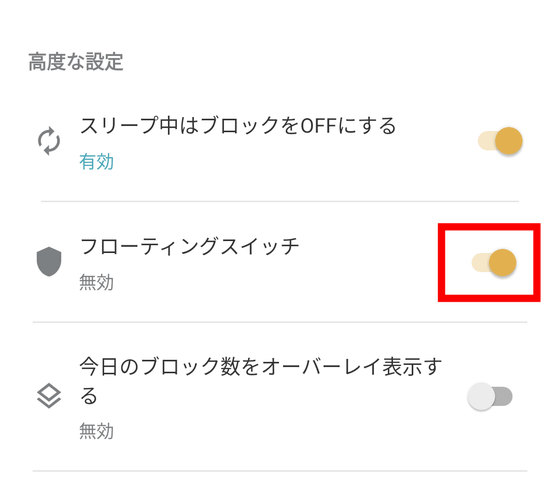
Task: Click the pale track of the floating switch toggle
Action: 480,263
